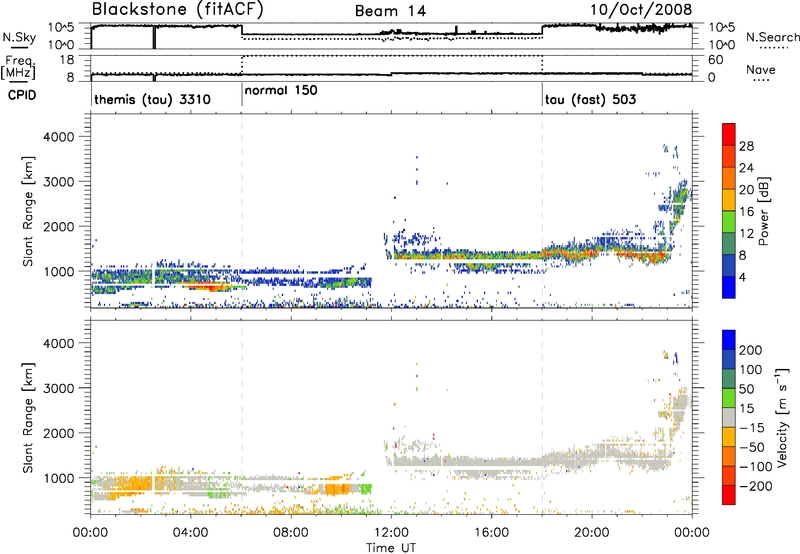Image resolution: width=800 pixels, height=554 pixels.
Task: Click the '04:00' time axis label
Action: 190,533
